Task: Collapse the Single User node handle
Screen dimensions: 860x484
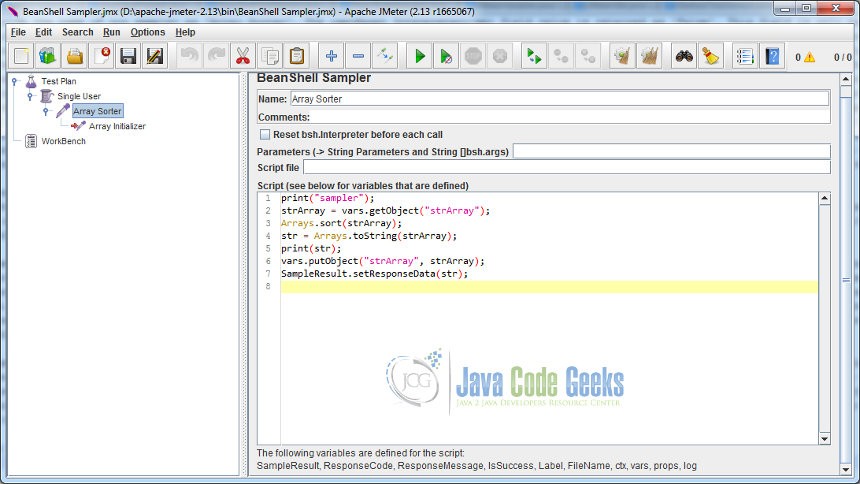Action: point(30,96)
